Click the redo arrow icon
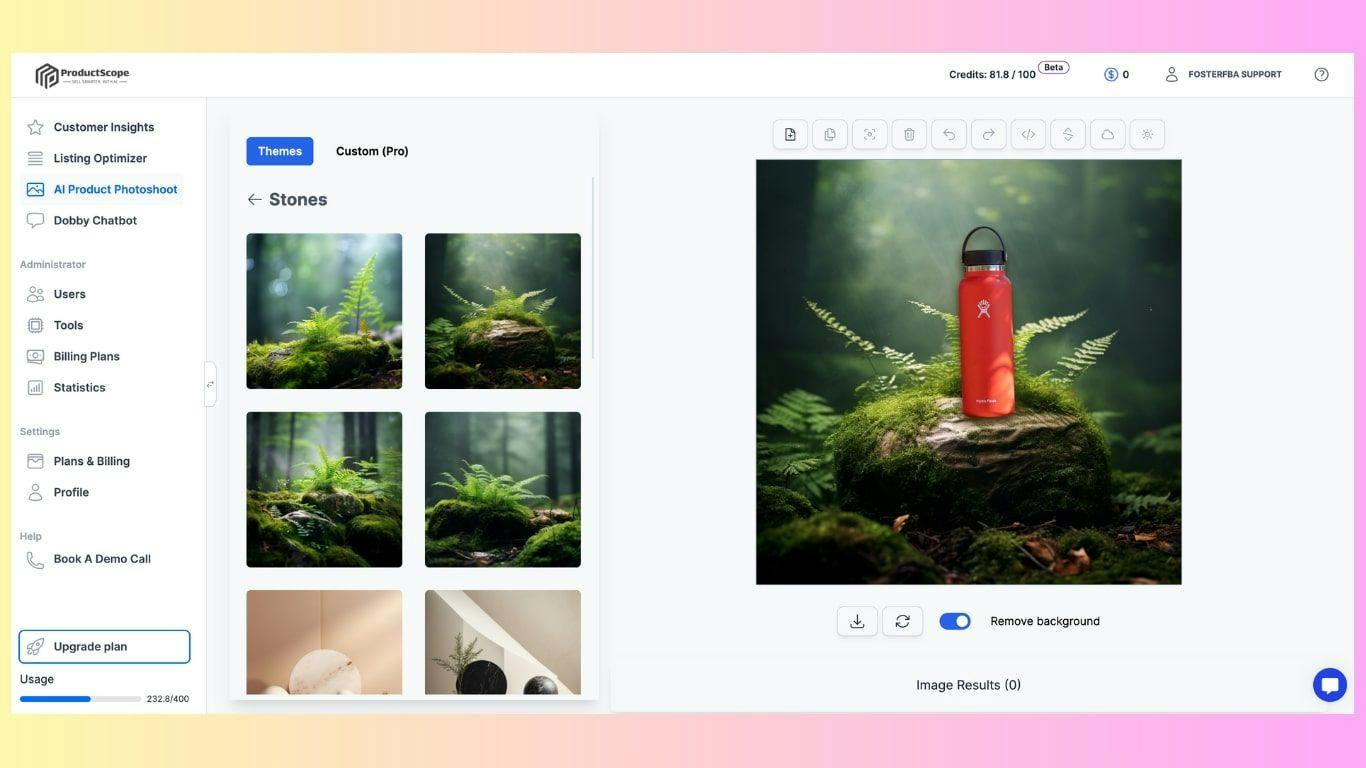 988,135
